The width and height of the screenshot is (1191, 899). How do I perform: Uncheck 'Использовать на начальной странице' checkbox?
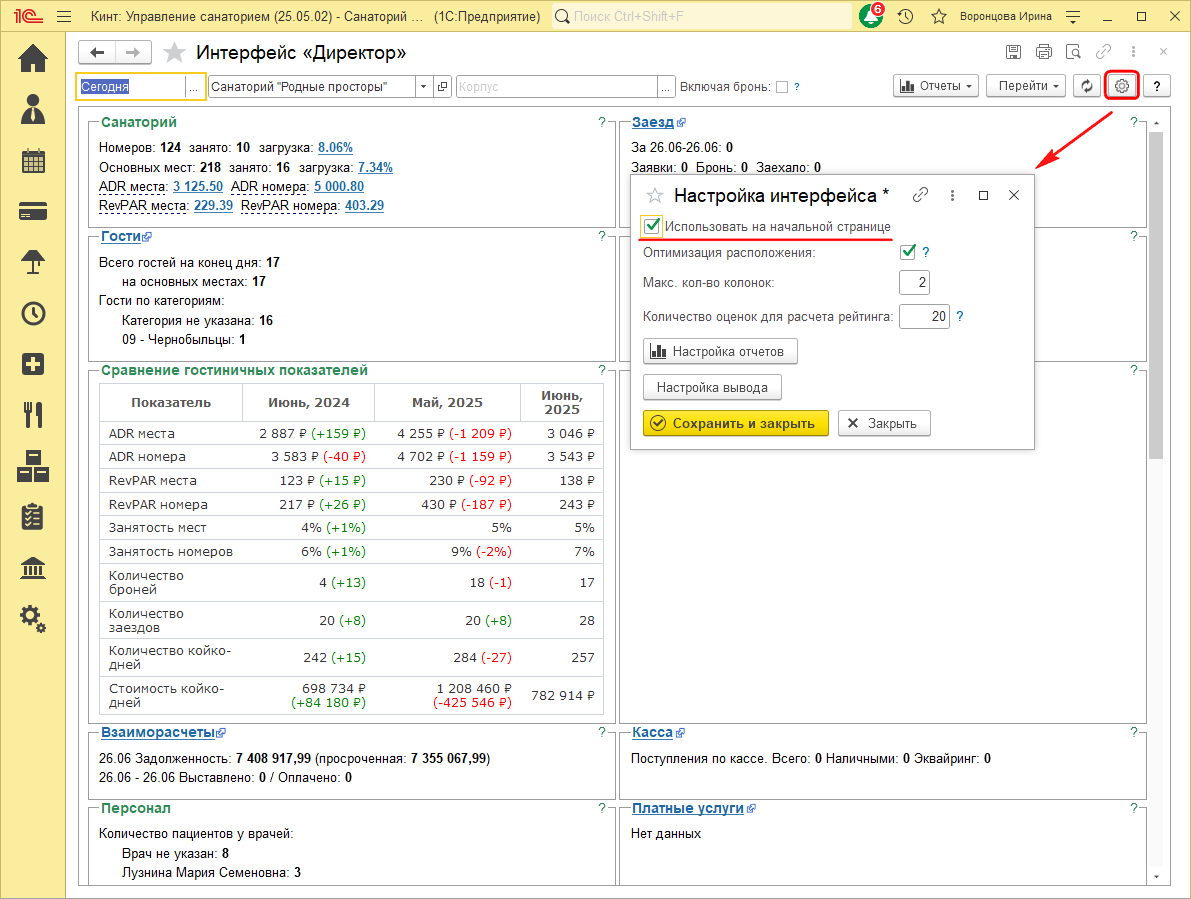click(652, 226)
